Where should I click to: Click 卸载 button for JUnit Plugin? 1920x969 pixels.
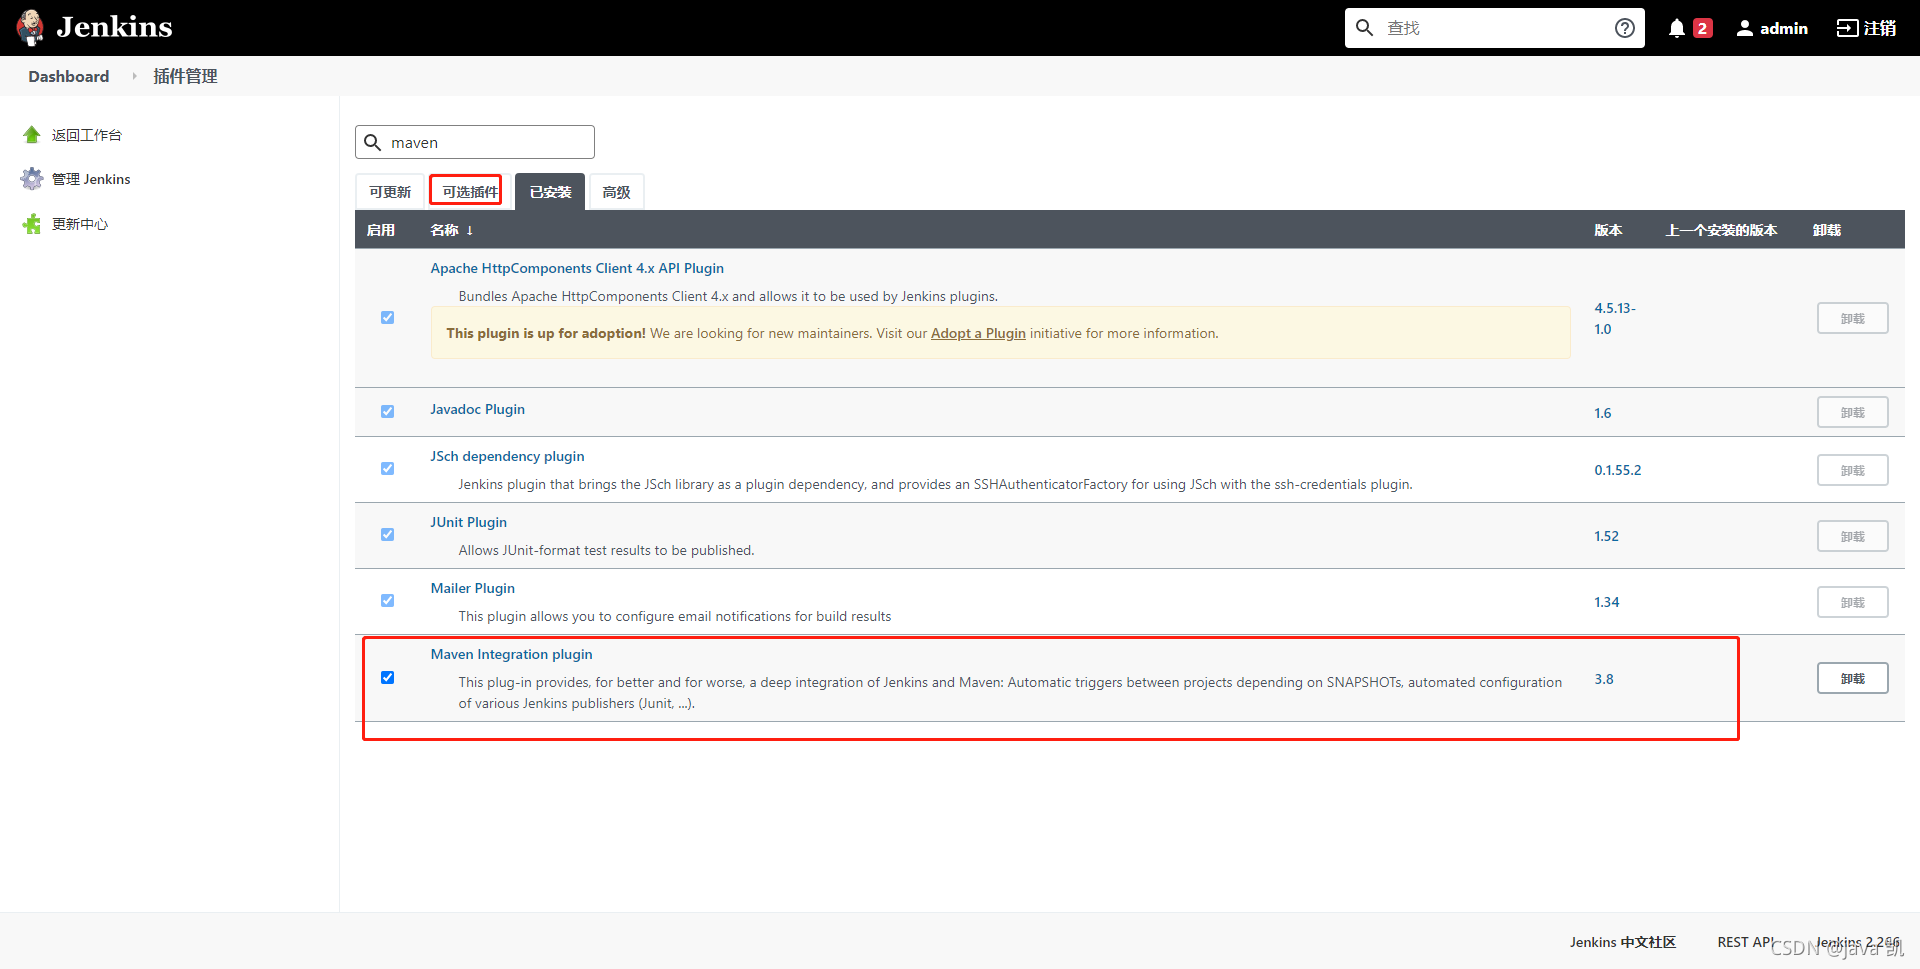[1852, 536]
